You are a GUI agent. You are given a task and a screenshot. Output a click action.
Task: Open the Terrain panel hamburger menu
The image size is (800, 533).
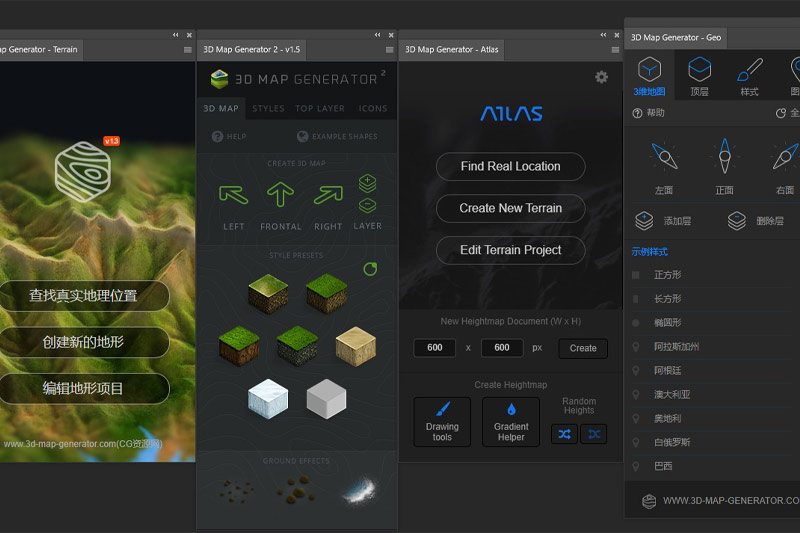187,49
